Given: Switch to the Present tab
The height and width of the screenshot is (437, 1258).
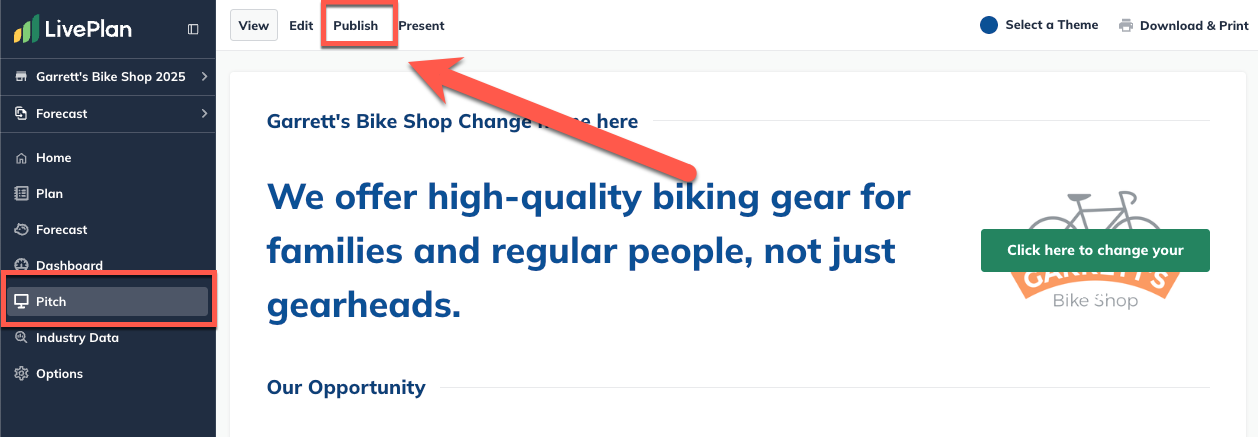Looking at the screenshot, I should (x=421, y=26).
